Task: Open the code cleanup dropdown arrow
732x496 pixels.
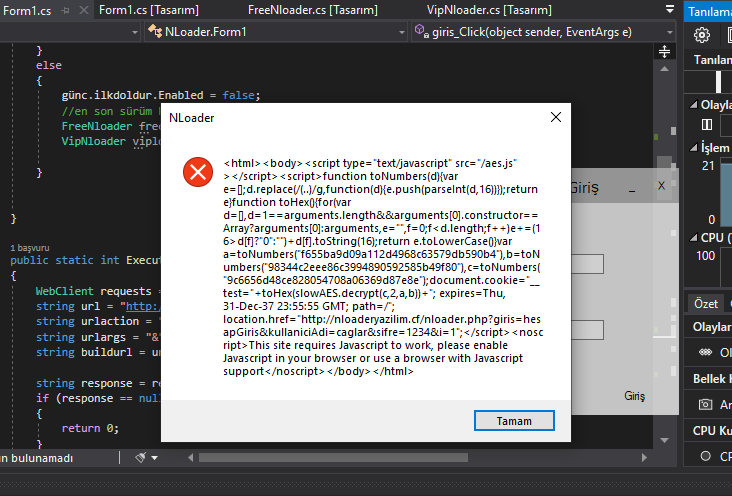Action: click(x=155, y=458)
